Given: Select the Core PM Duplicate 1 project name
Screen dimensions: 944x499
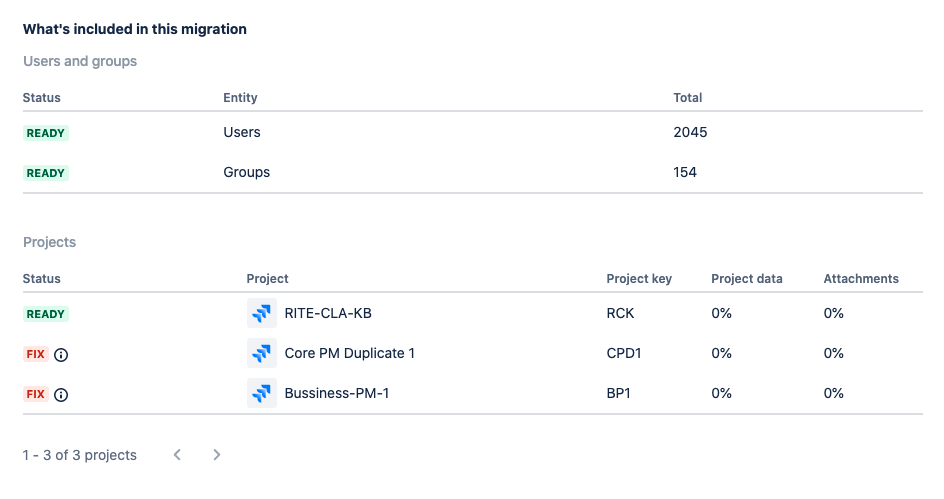Looking at the screenshot, I should (x=349, y=353).
